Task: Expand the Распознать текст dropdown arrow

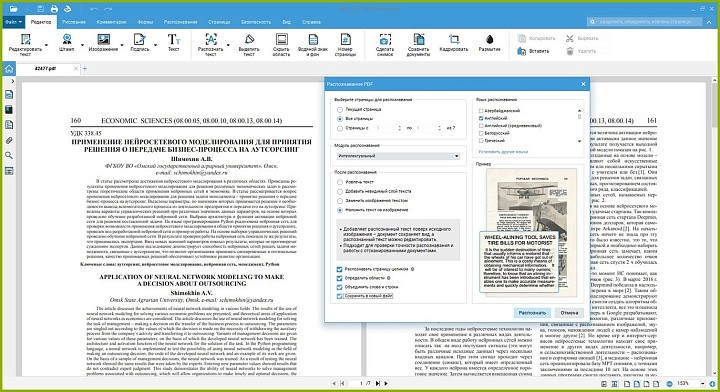Action: point(228,45)
